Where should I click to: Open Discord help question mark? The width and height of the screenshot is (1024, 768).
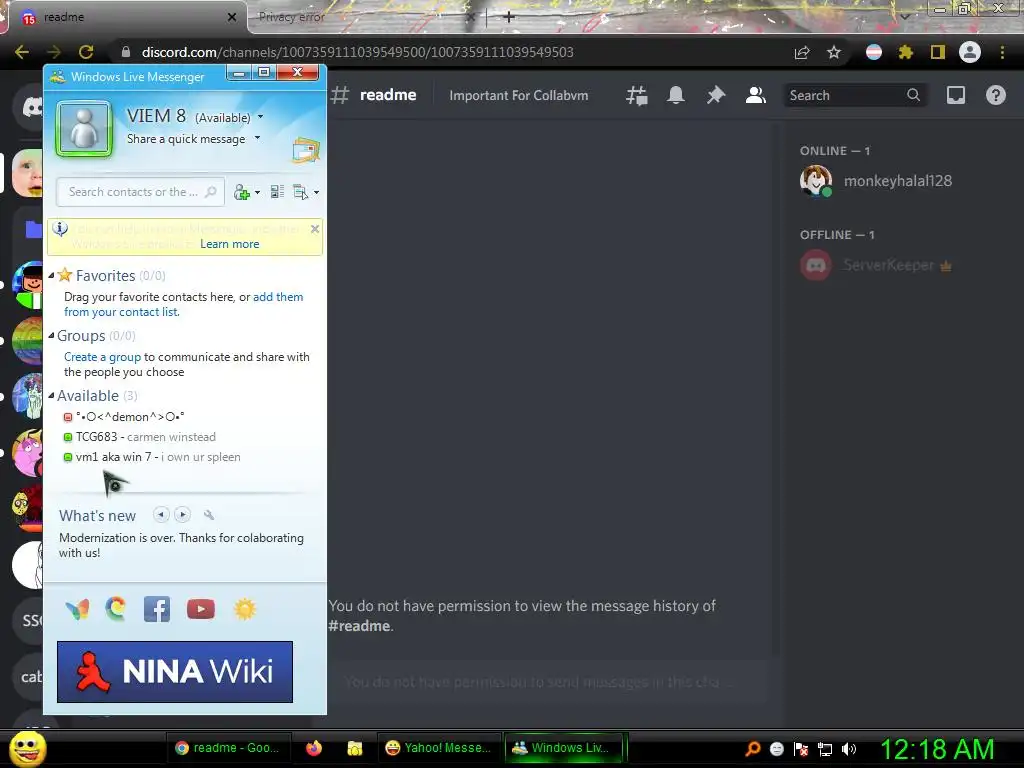coord(995,95)
